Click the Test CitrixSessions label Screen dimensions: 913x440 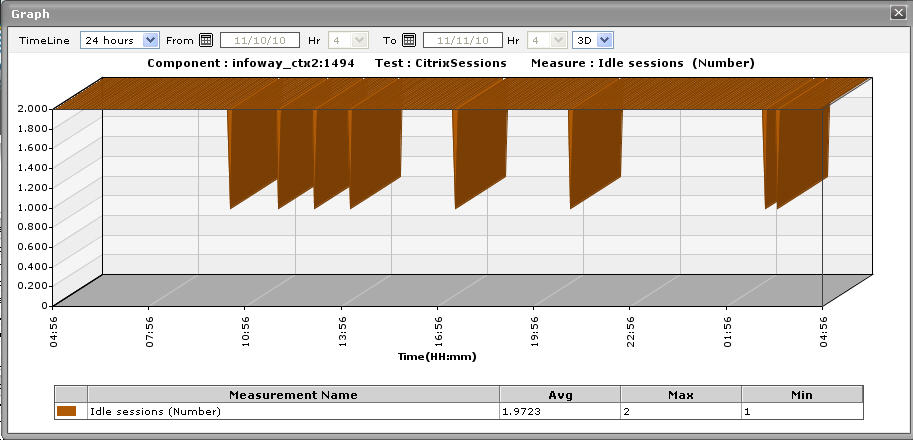tap(441, 63)
